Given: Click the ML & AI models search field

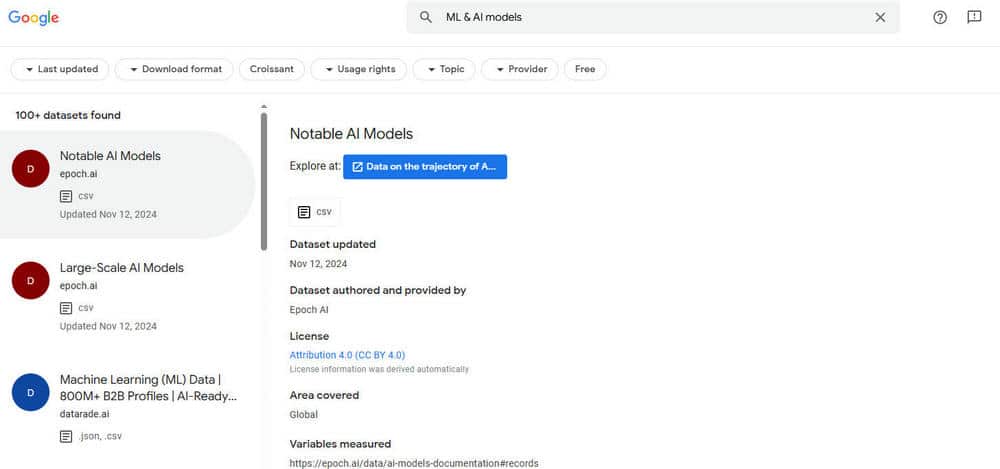Looking at the screenshot, I should (652, 17).
